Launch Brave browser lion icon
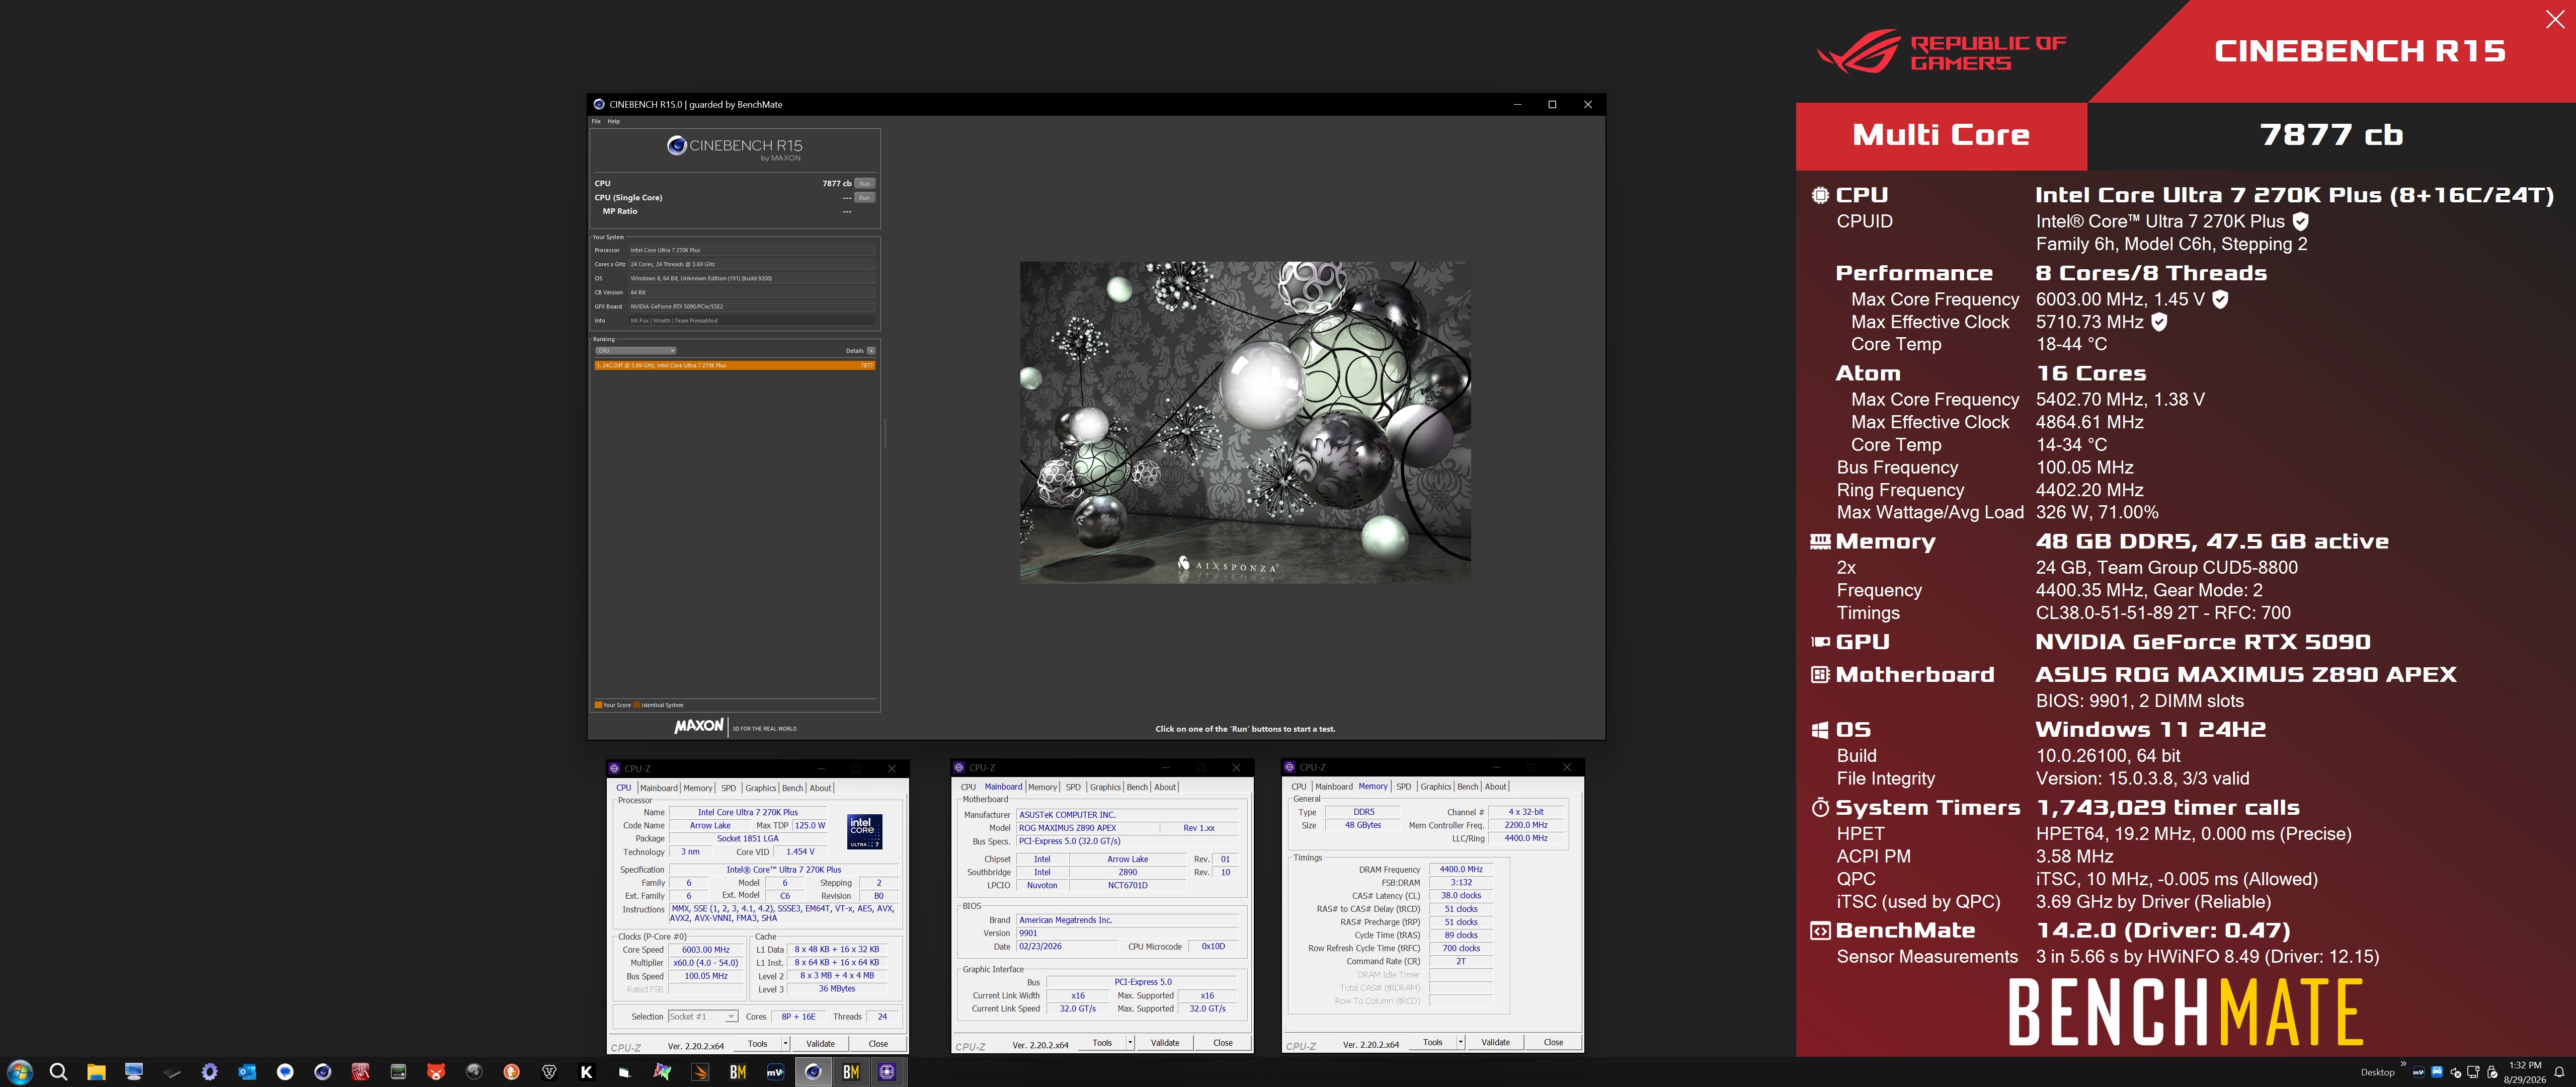The image size is (2576, 1087). pyautogui.click(x=549, y=1072)
